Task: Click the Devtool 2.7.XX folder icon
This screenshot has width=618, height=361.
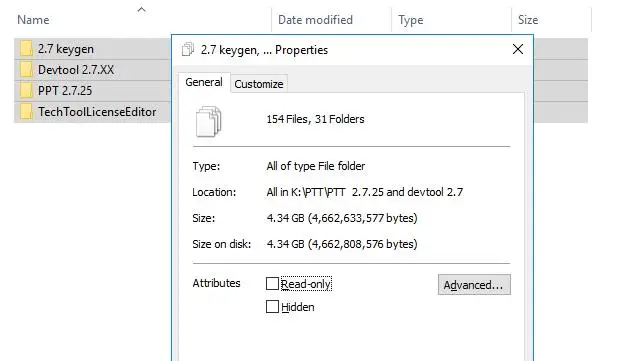Action: (26, 70)
